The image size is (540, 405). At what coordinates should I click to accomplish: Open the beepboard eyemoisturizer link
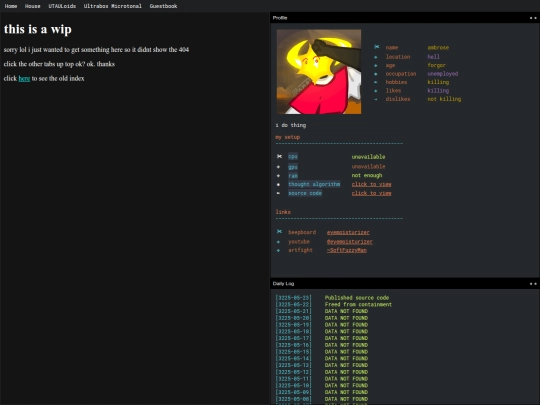(348, 232)
